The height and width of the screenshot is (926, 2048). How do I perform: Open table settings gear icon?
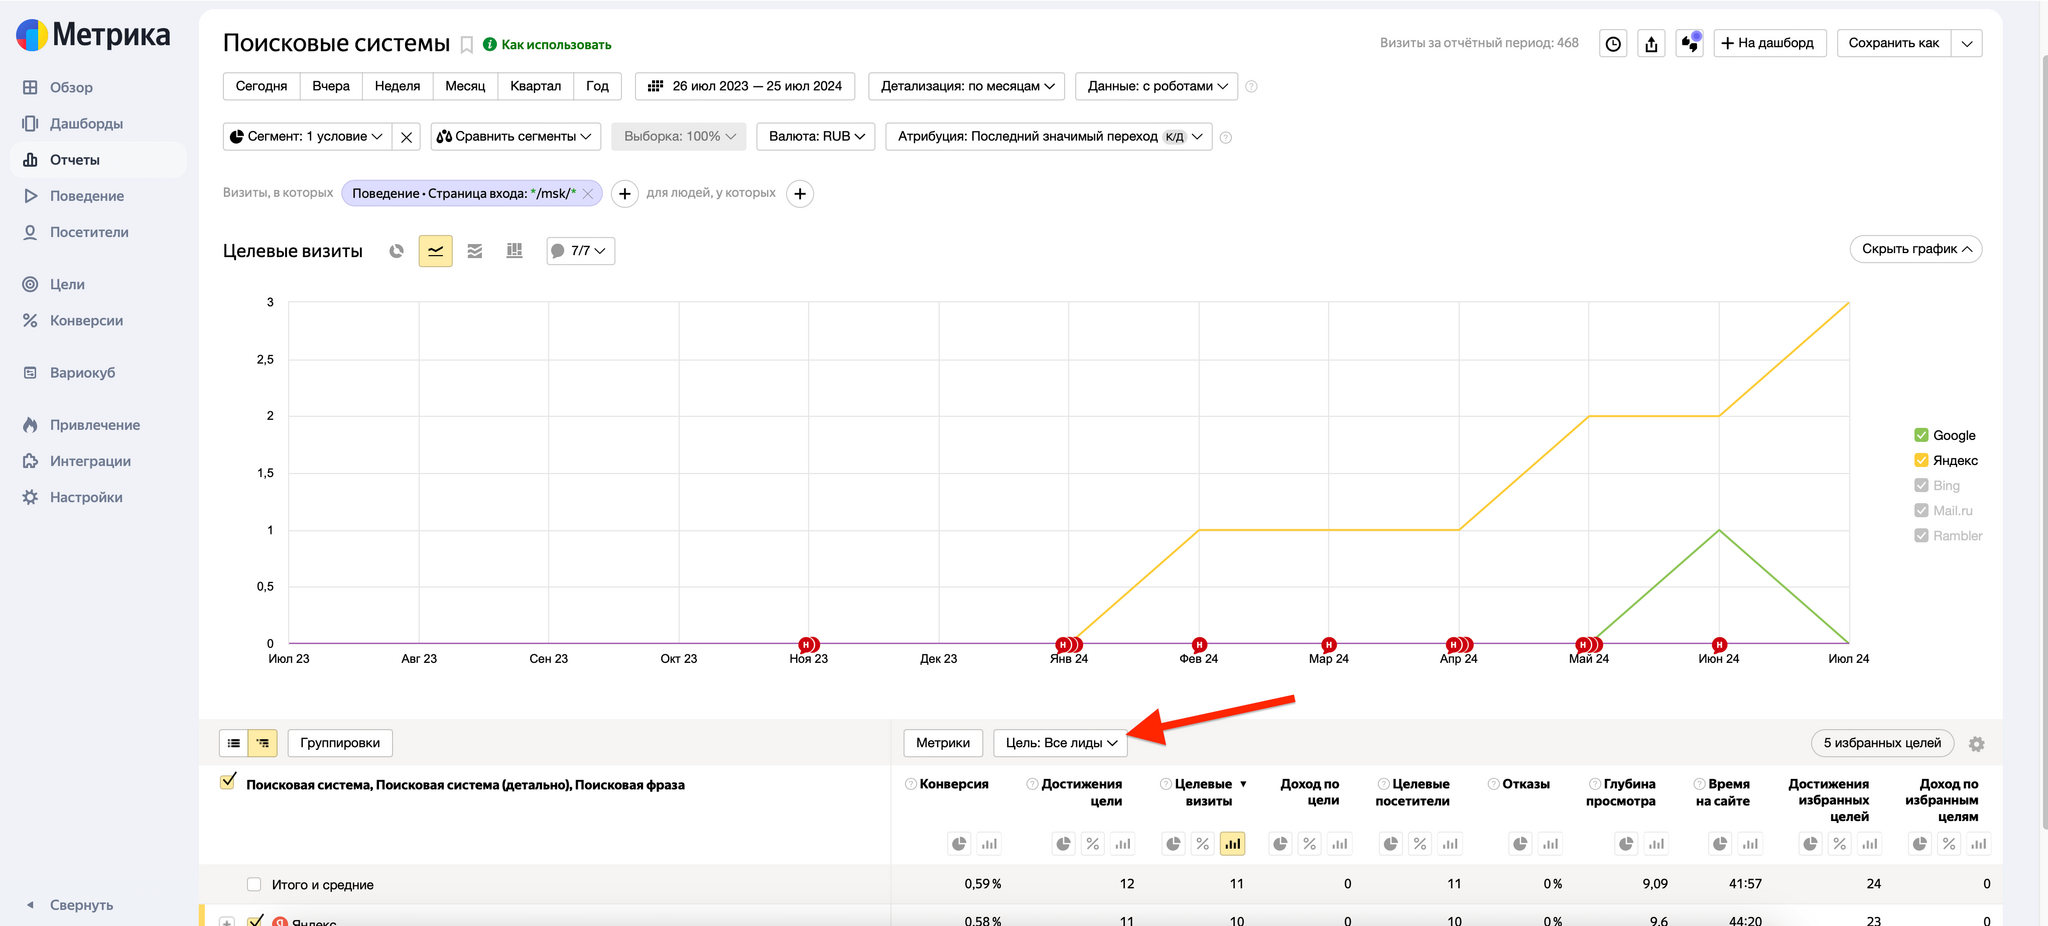(x=1976, y=744)
